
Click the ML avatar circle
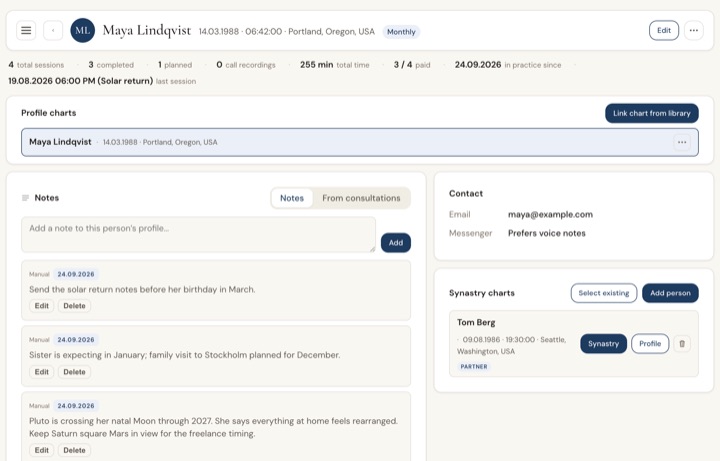point(83,30)
